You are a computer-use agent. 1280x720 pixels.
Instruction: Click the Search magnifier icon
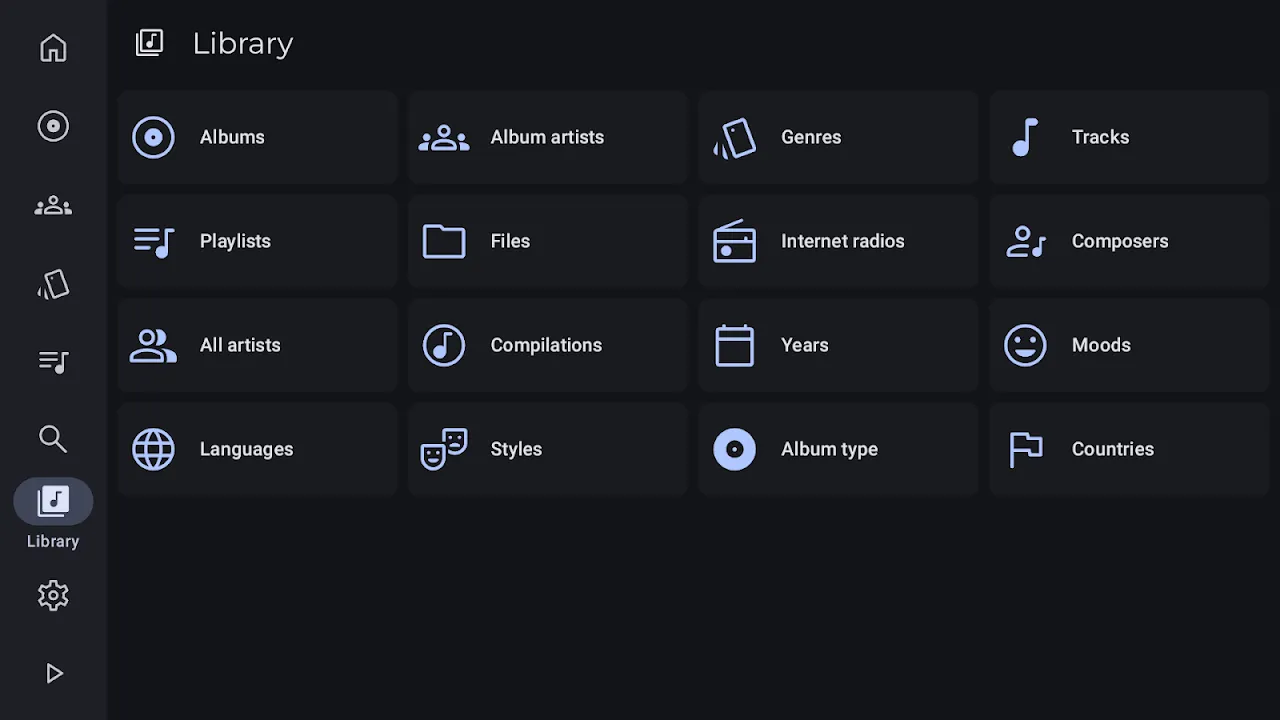53,439
